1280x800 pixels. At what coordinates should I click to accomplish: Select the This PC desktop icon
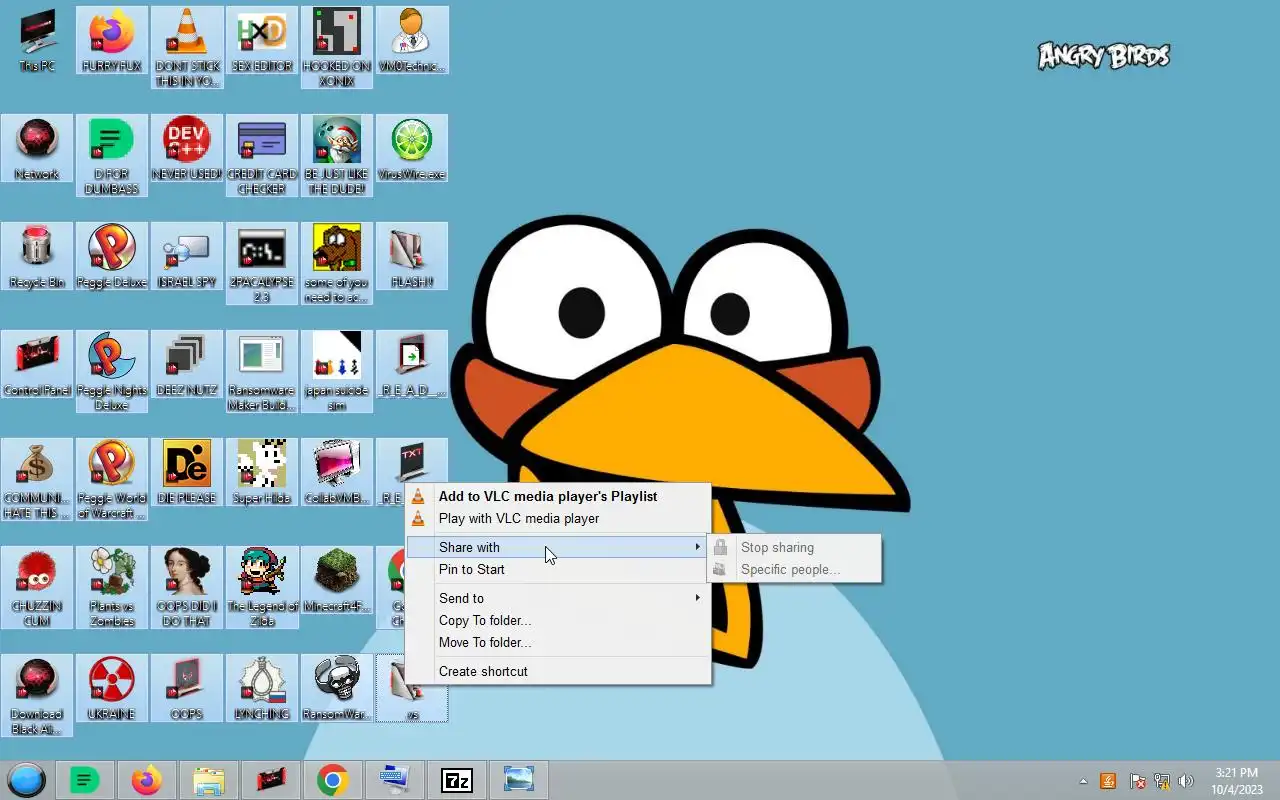pos(37,41)
